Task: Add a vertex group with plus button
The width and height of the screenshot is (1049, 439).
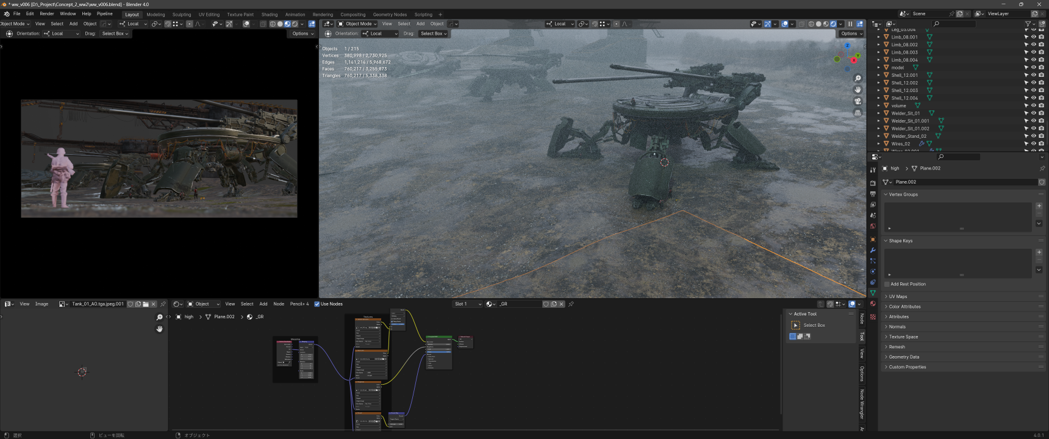Action: 1039,206
